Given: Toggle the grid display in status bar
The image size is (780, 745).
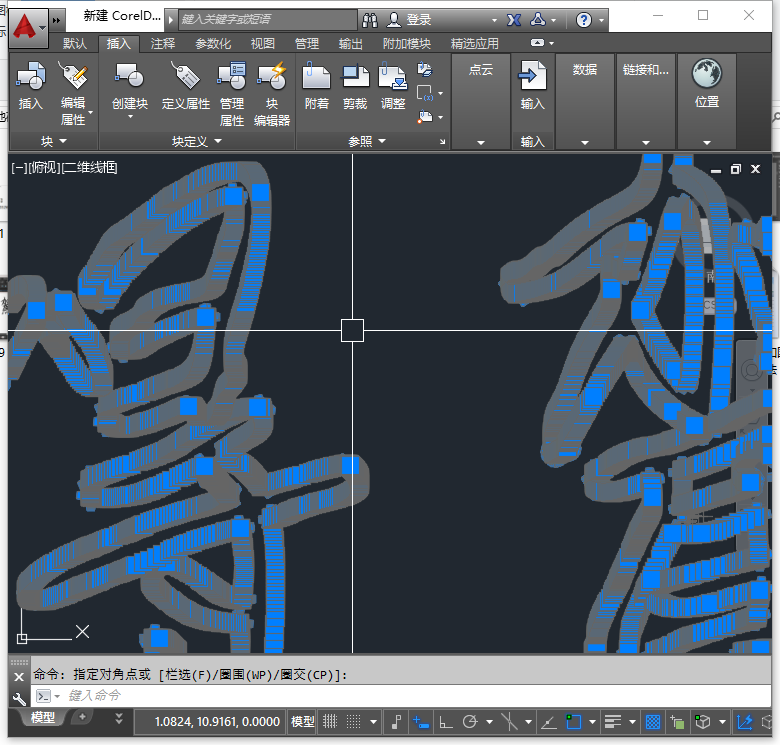Looking at the screenshot, I should (330, 721).
